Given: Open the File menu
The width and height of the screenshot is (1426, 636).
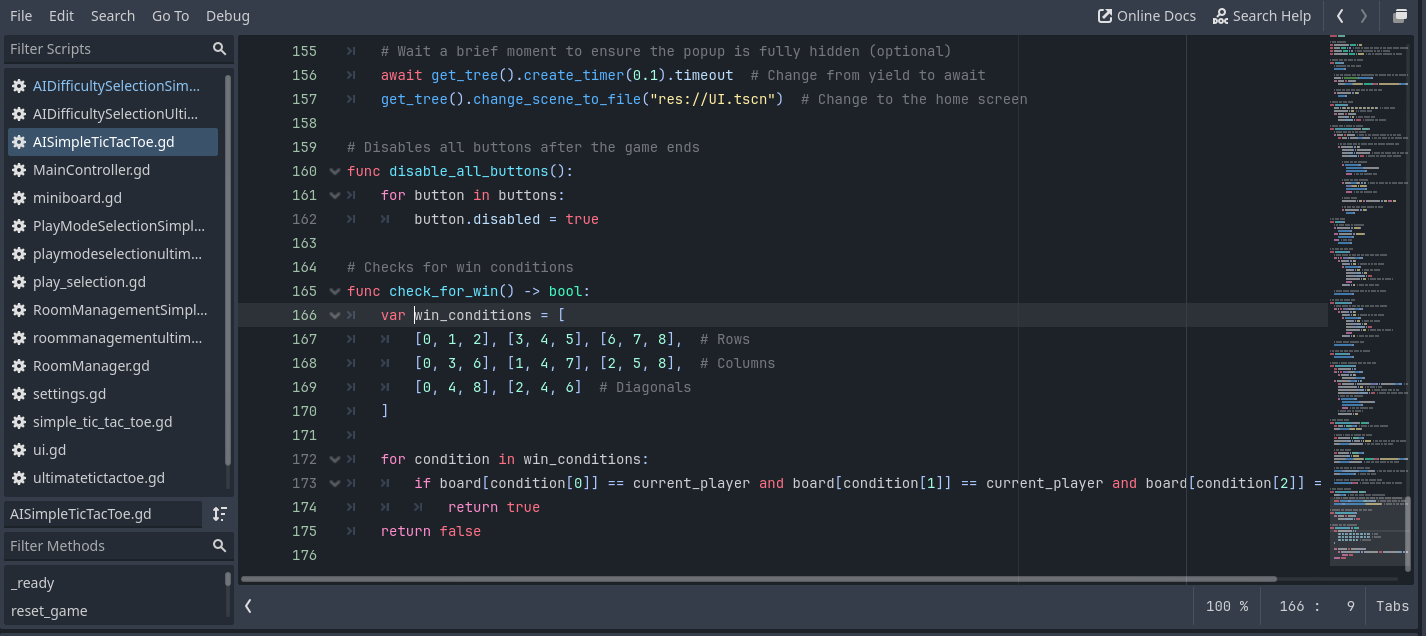Looking at the screenshot, I should tap(21, 16).
